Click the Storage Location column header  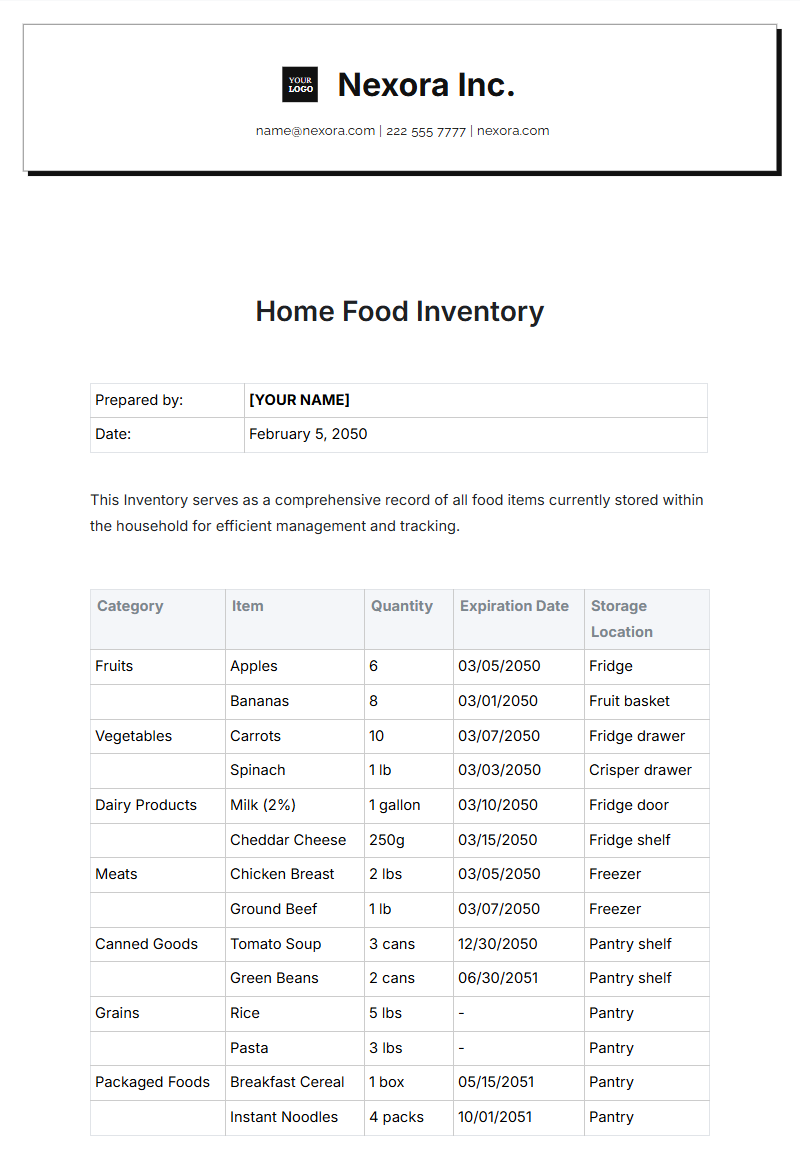620,619
